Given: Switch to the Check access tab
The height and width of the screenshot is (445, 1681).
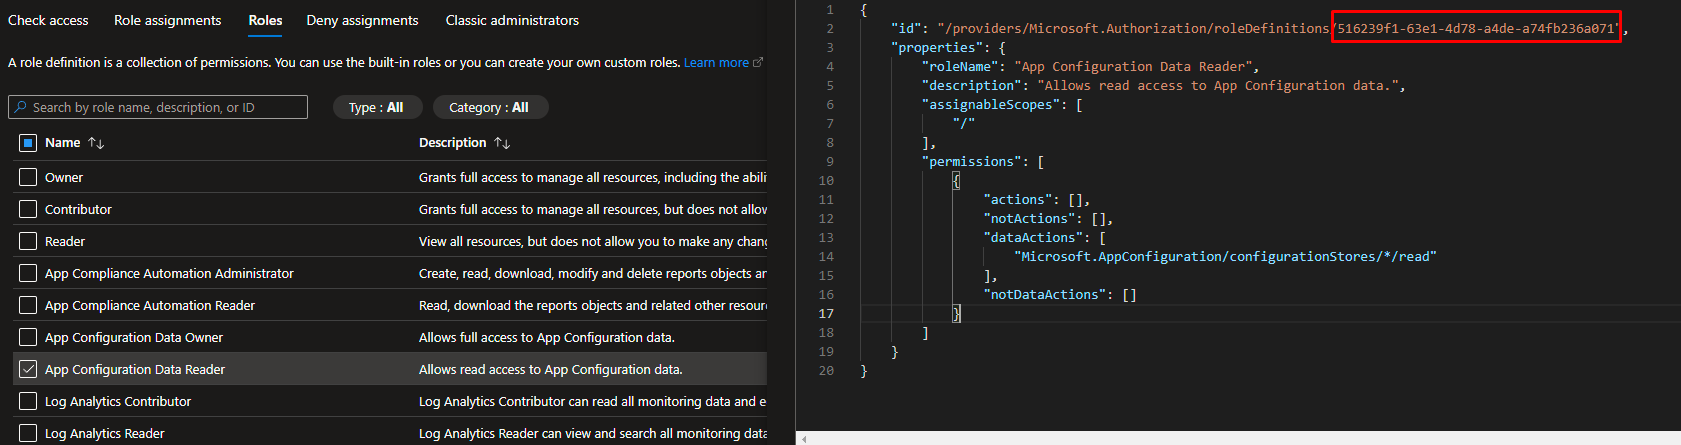Looking at the screenshot, I should point(48,20).
